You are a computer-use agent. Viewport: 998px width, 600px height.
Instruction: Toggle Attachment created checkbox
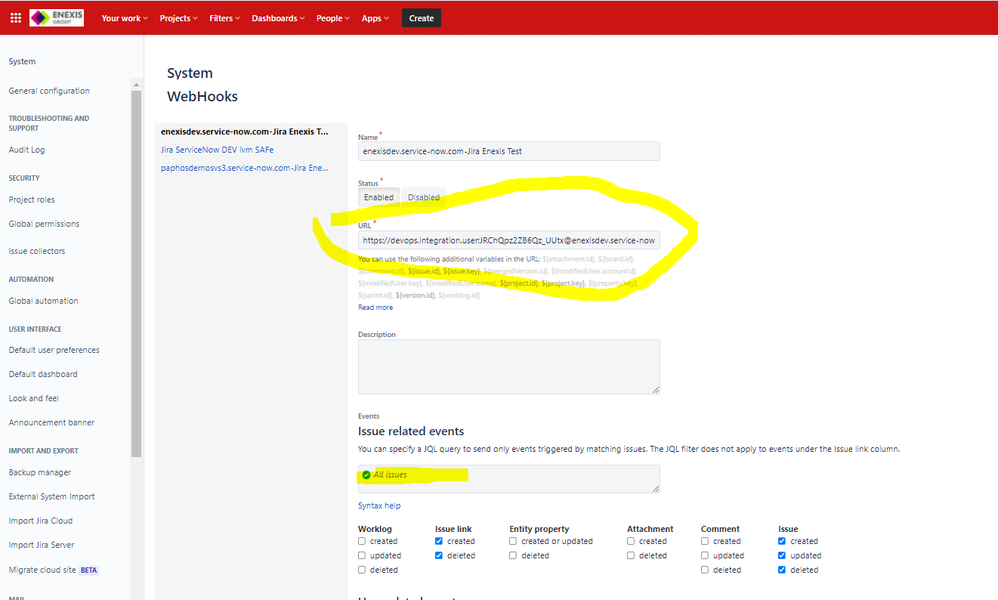point(631,541)
